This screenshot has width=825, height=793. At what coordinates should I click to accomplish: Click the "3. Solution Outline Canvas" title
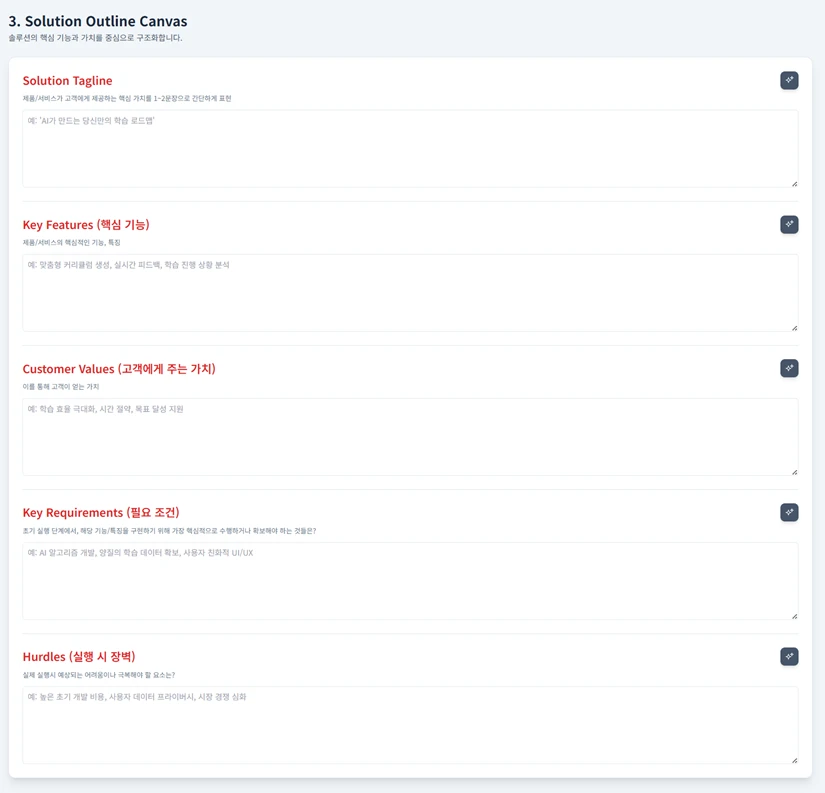(x=98, y=21)
